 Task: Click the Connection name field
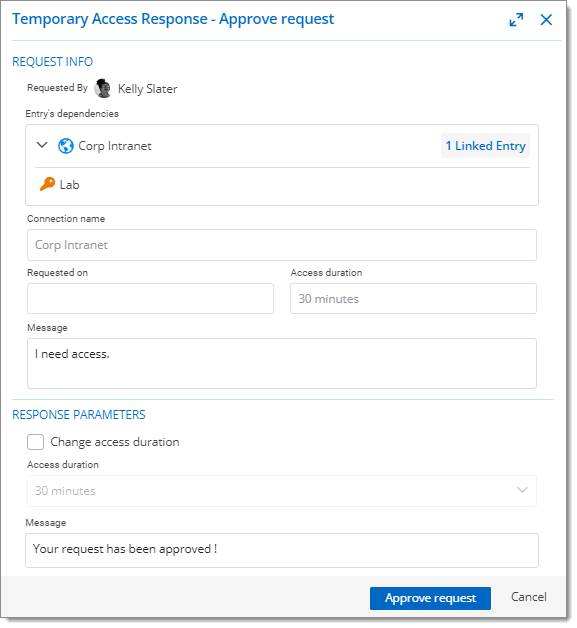click(282, 245)
